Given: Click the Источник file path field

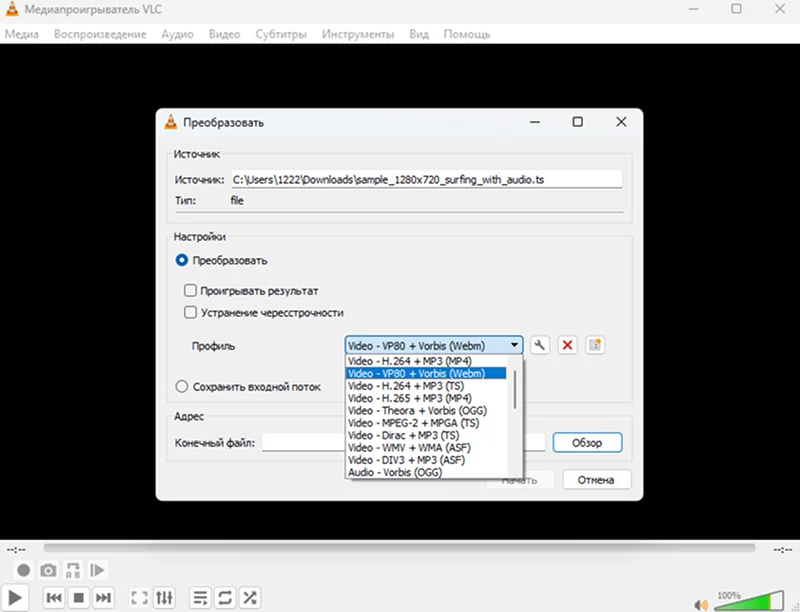Looking at the screenshot, I should [x=427, y=180].
